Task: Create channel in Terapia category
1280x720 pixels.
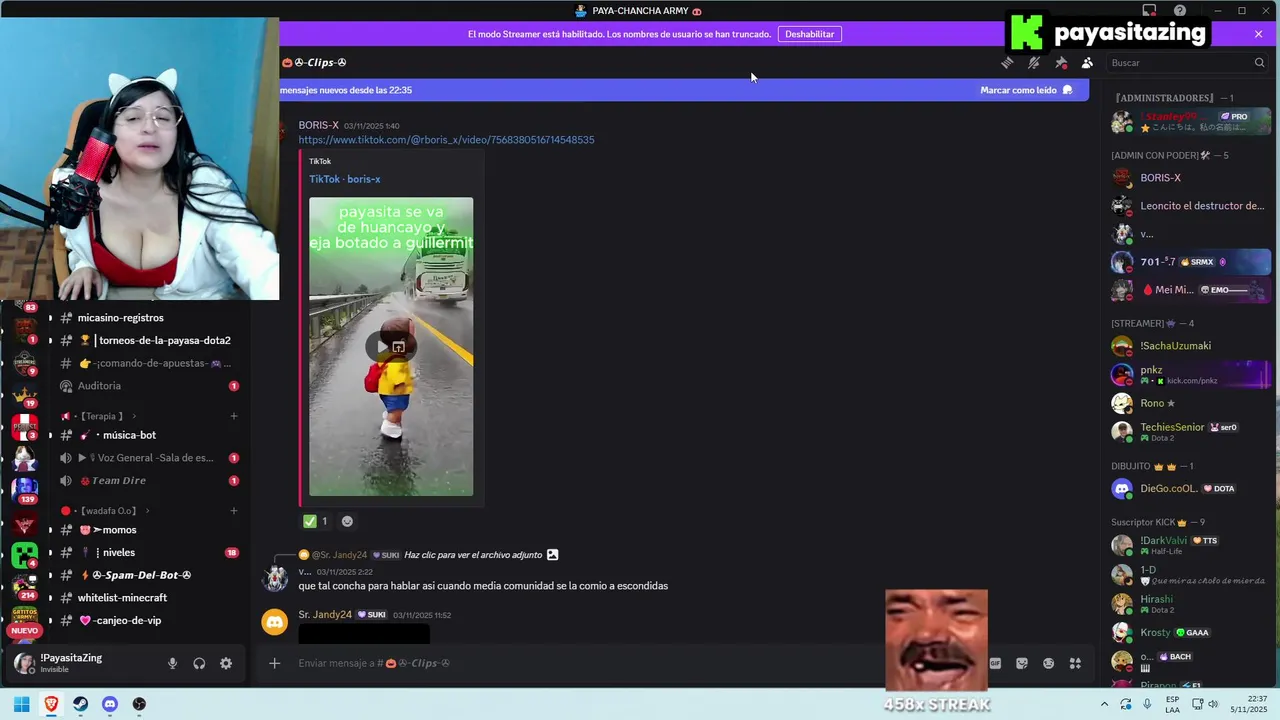Action: click(x=234, y=416)
